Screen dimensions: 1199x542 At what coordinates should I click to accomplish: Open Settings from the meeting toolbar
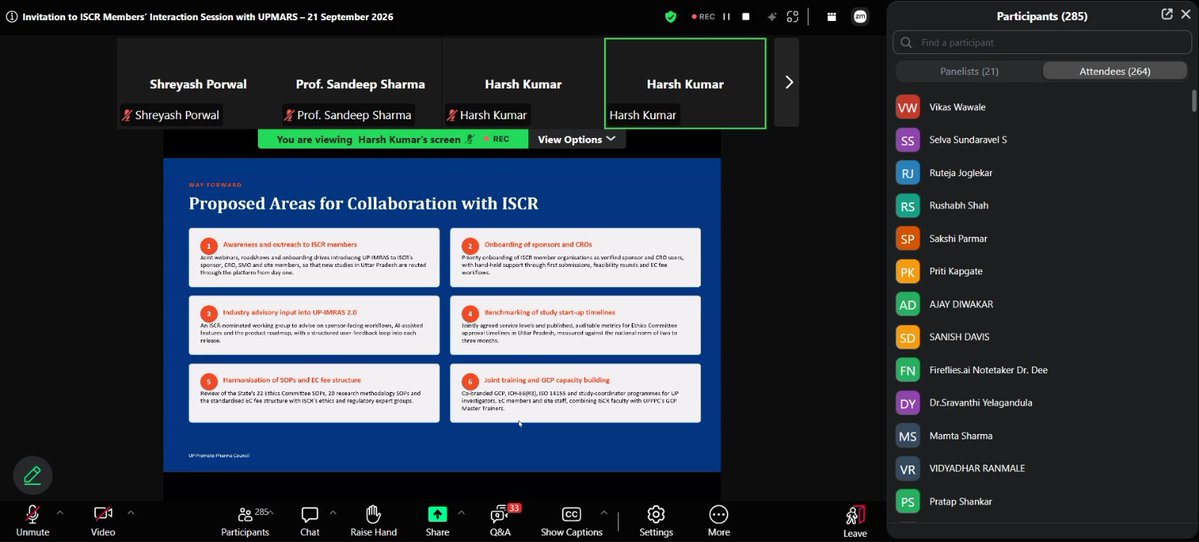click(656, 521)
